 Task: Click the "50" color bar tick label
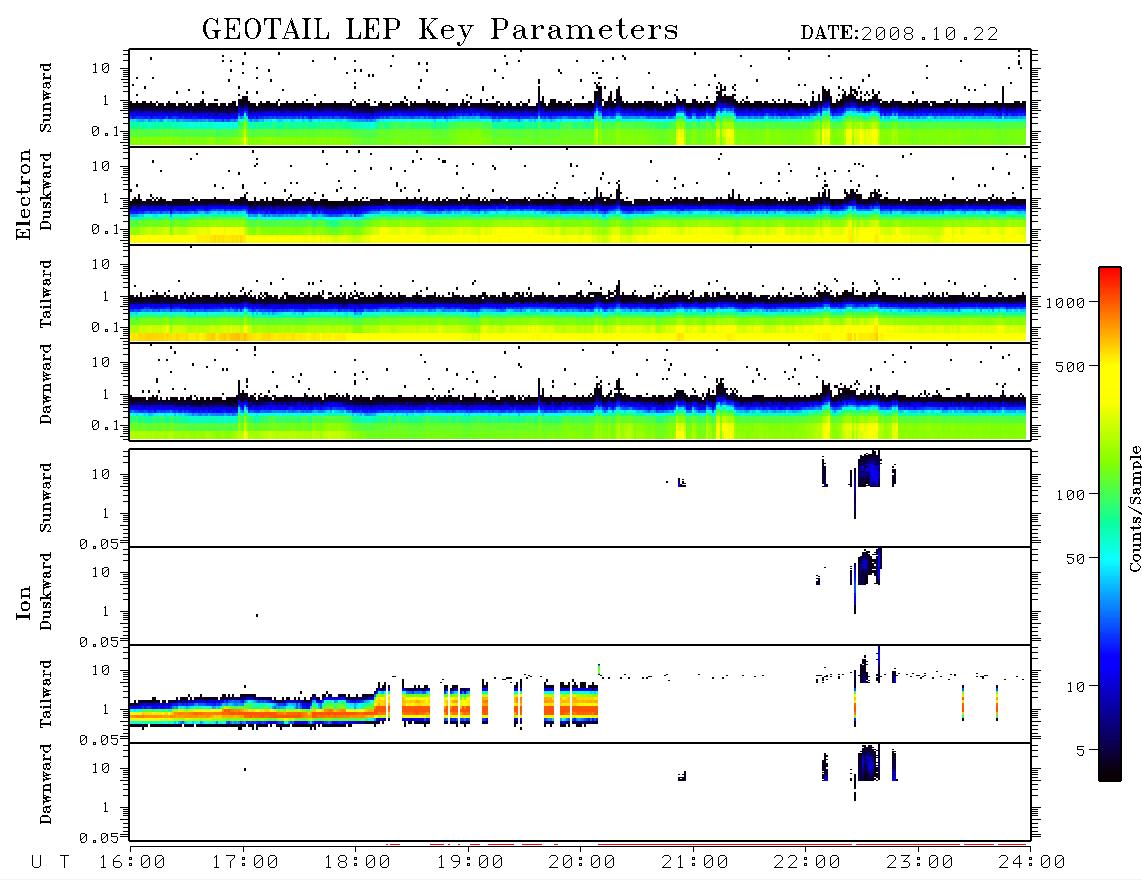click(1074, 559)
